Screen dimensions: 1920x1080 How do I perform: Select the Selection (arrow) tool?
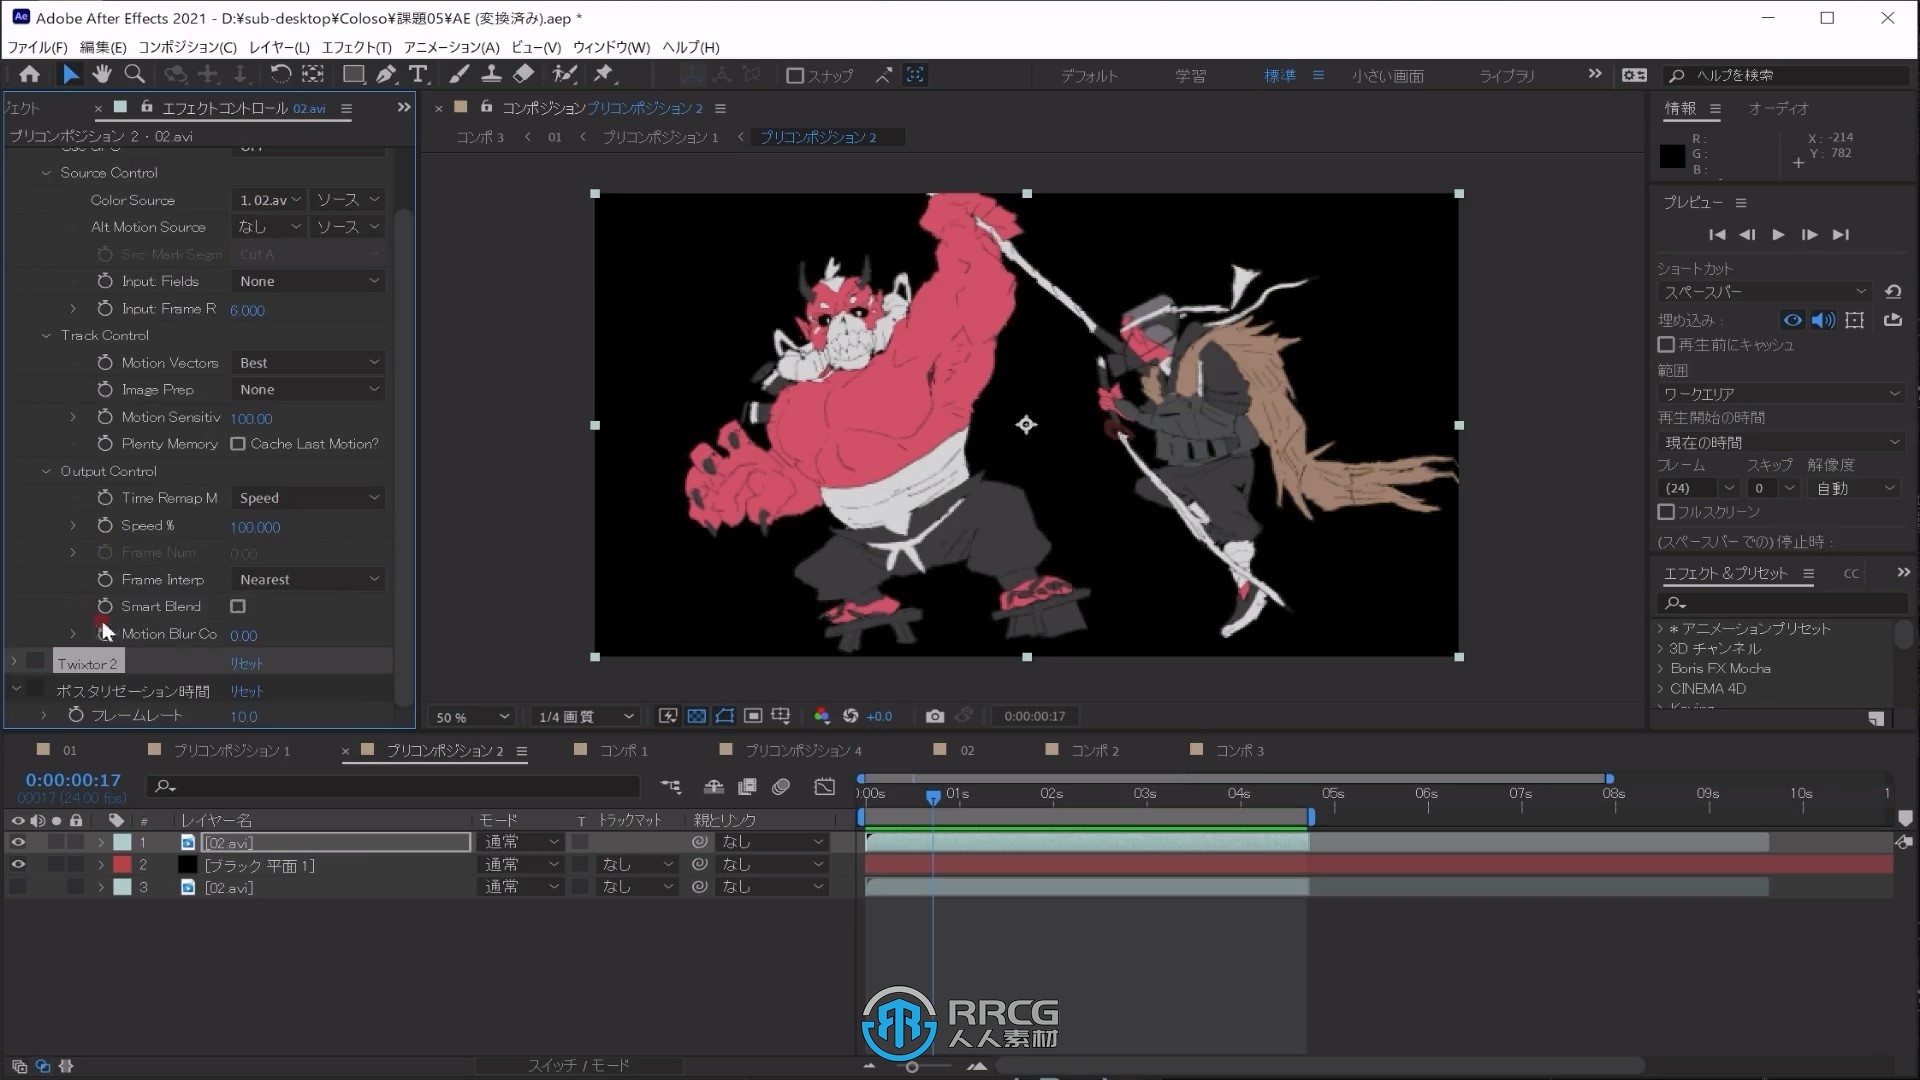tap(70, 74)
